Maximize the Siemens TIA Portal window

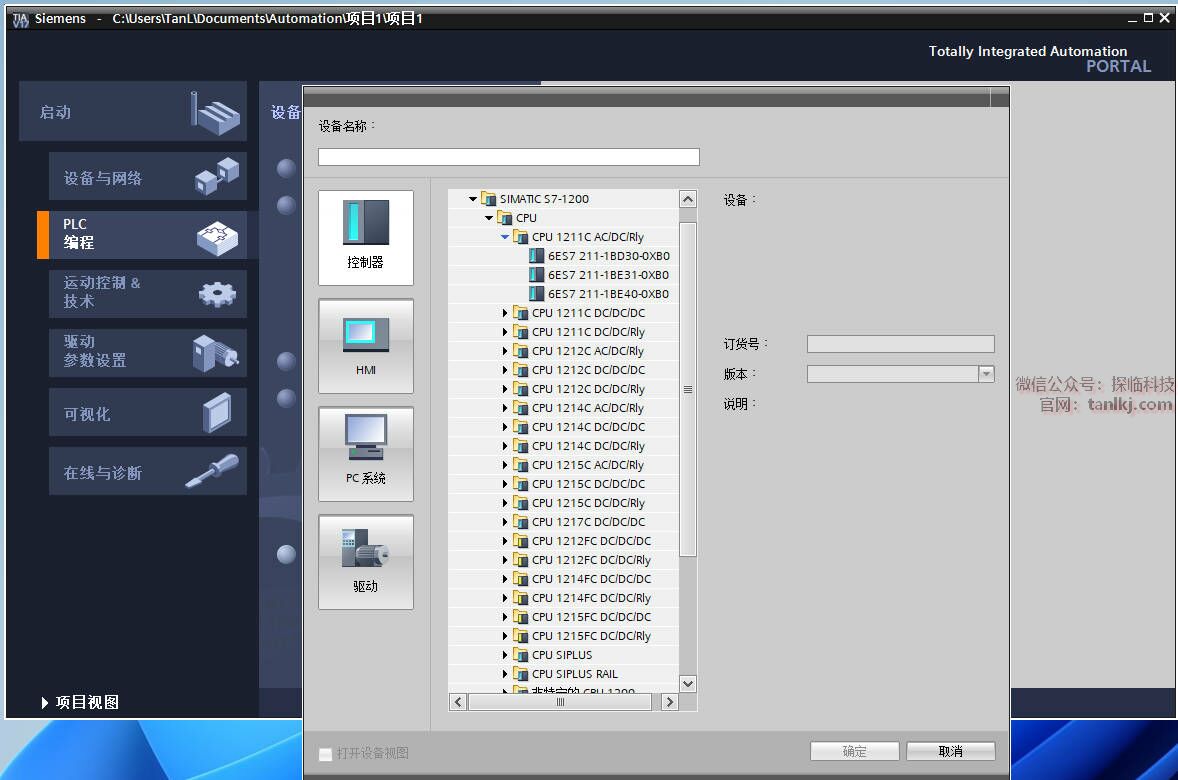[1148, 18]
